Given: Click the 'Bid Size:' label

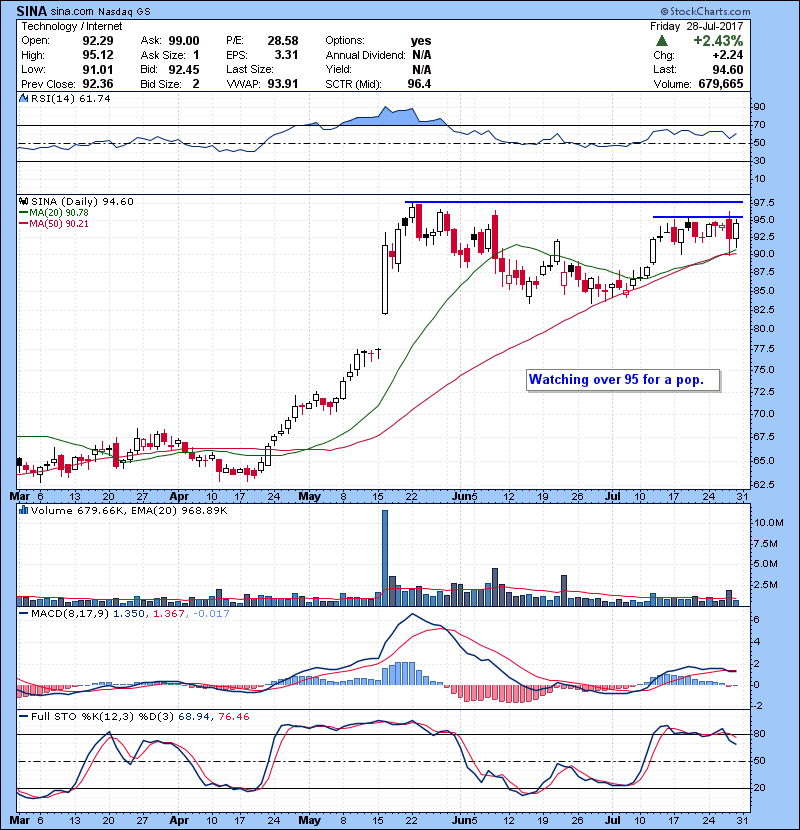Looking at the screenshot, I should click(160, 84).
